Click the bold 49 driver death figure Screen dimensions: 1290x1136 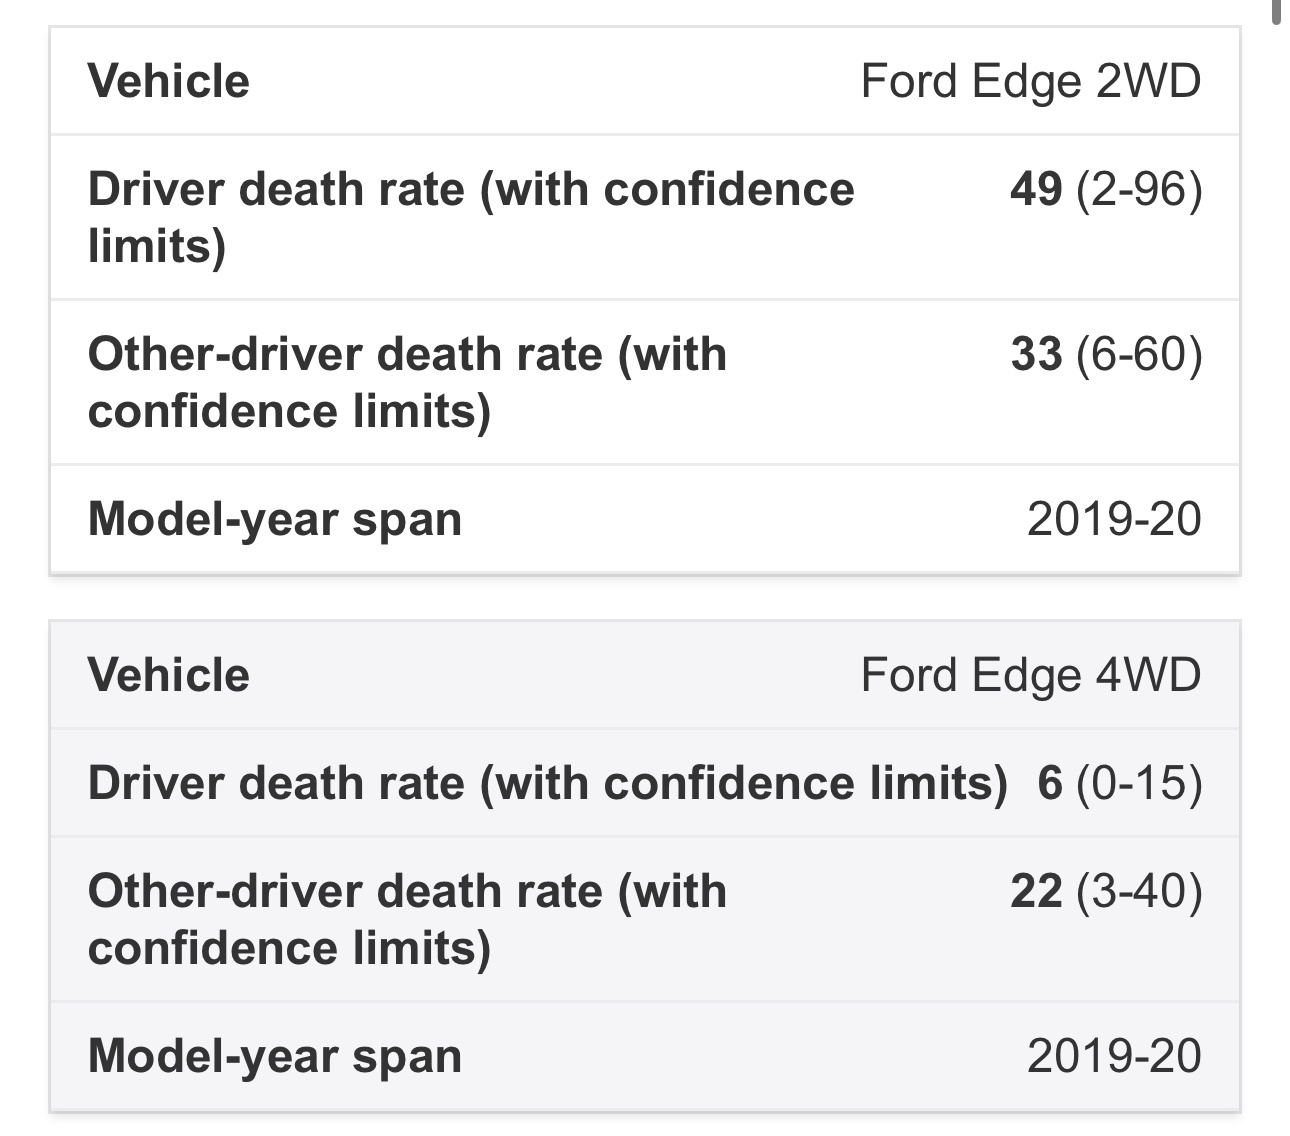[1036, 189]
